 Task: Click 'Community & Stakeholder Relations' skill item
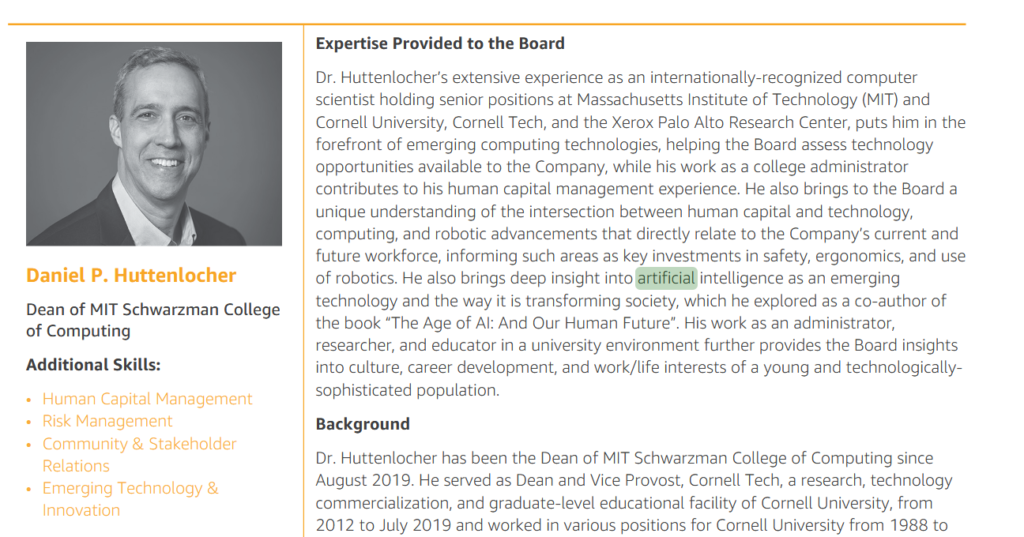[139, 455]
